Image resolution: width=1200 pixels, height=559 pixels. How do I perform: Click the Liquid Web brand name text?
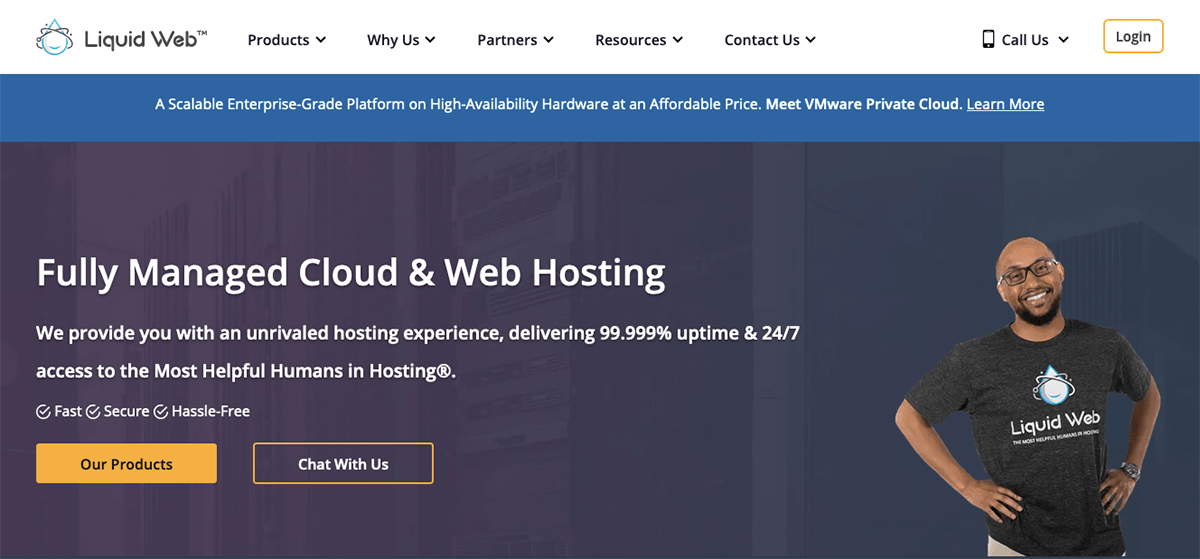click(146, 39)
